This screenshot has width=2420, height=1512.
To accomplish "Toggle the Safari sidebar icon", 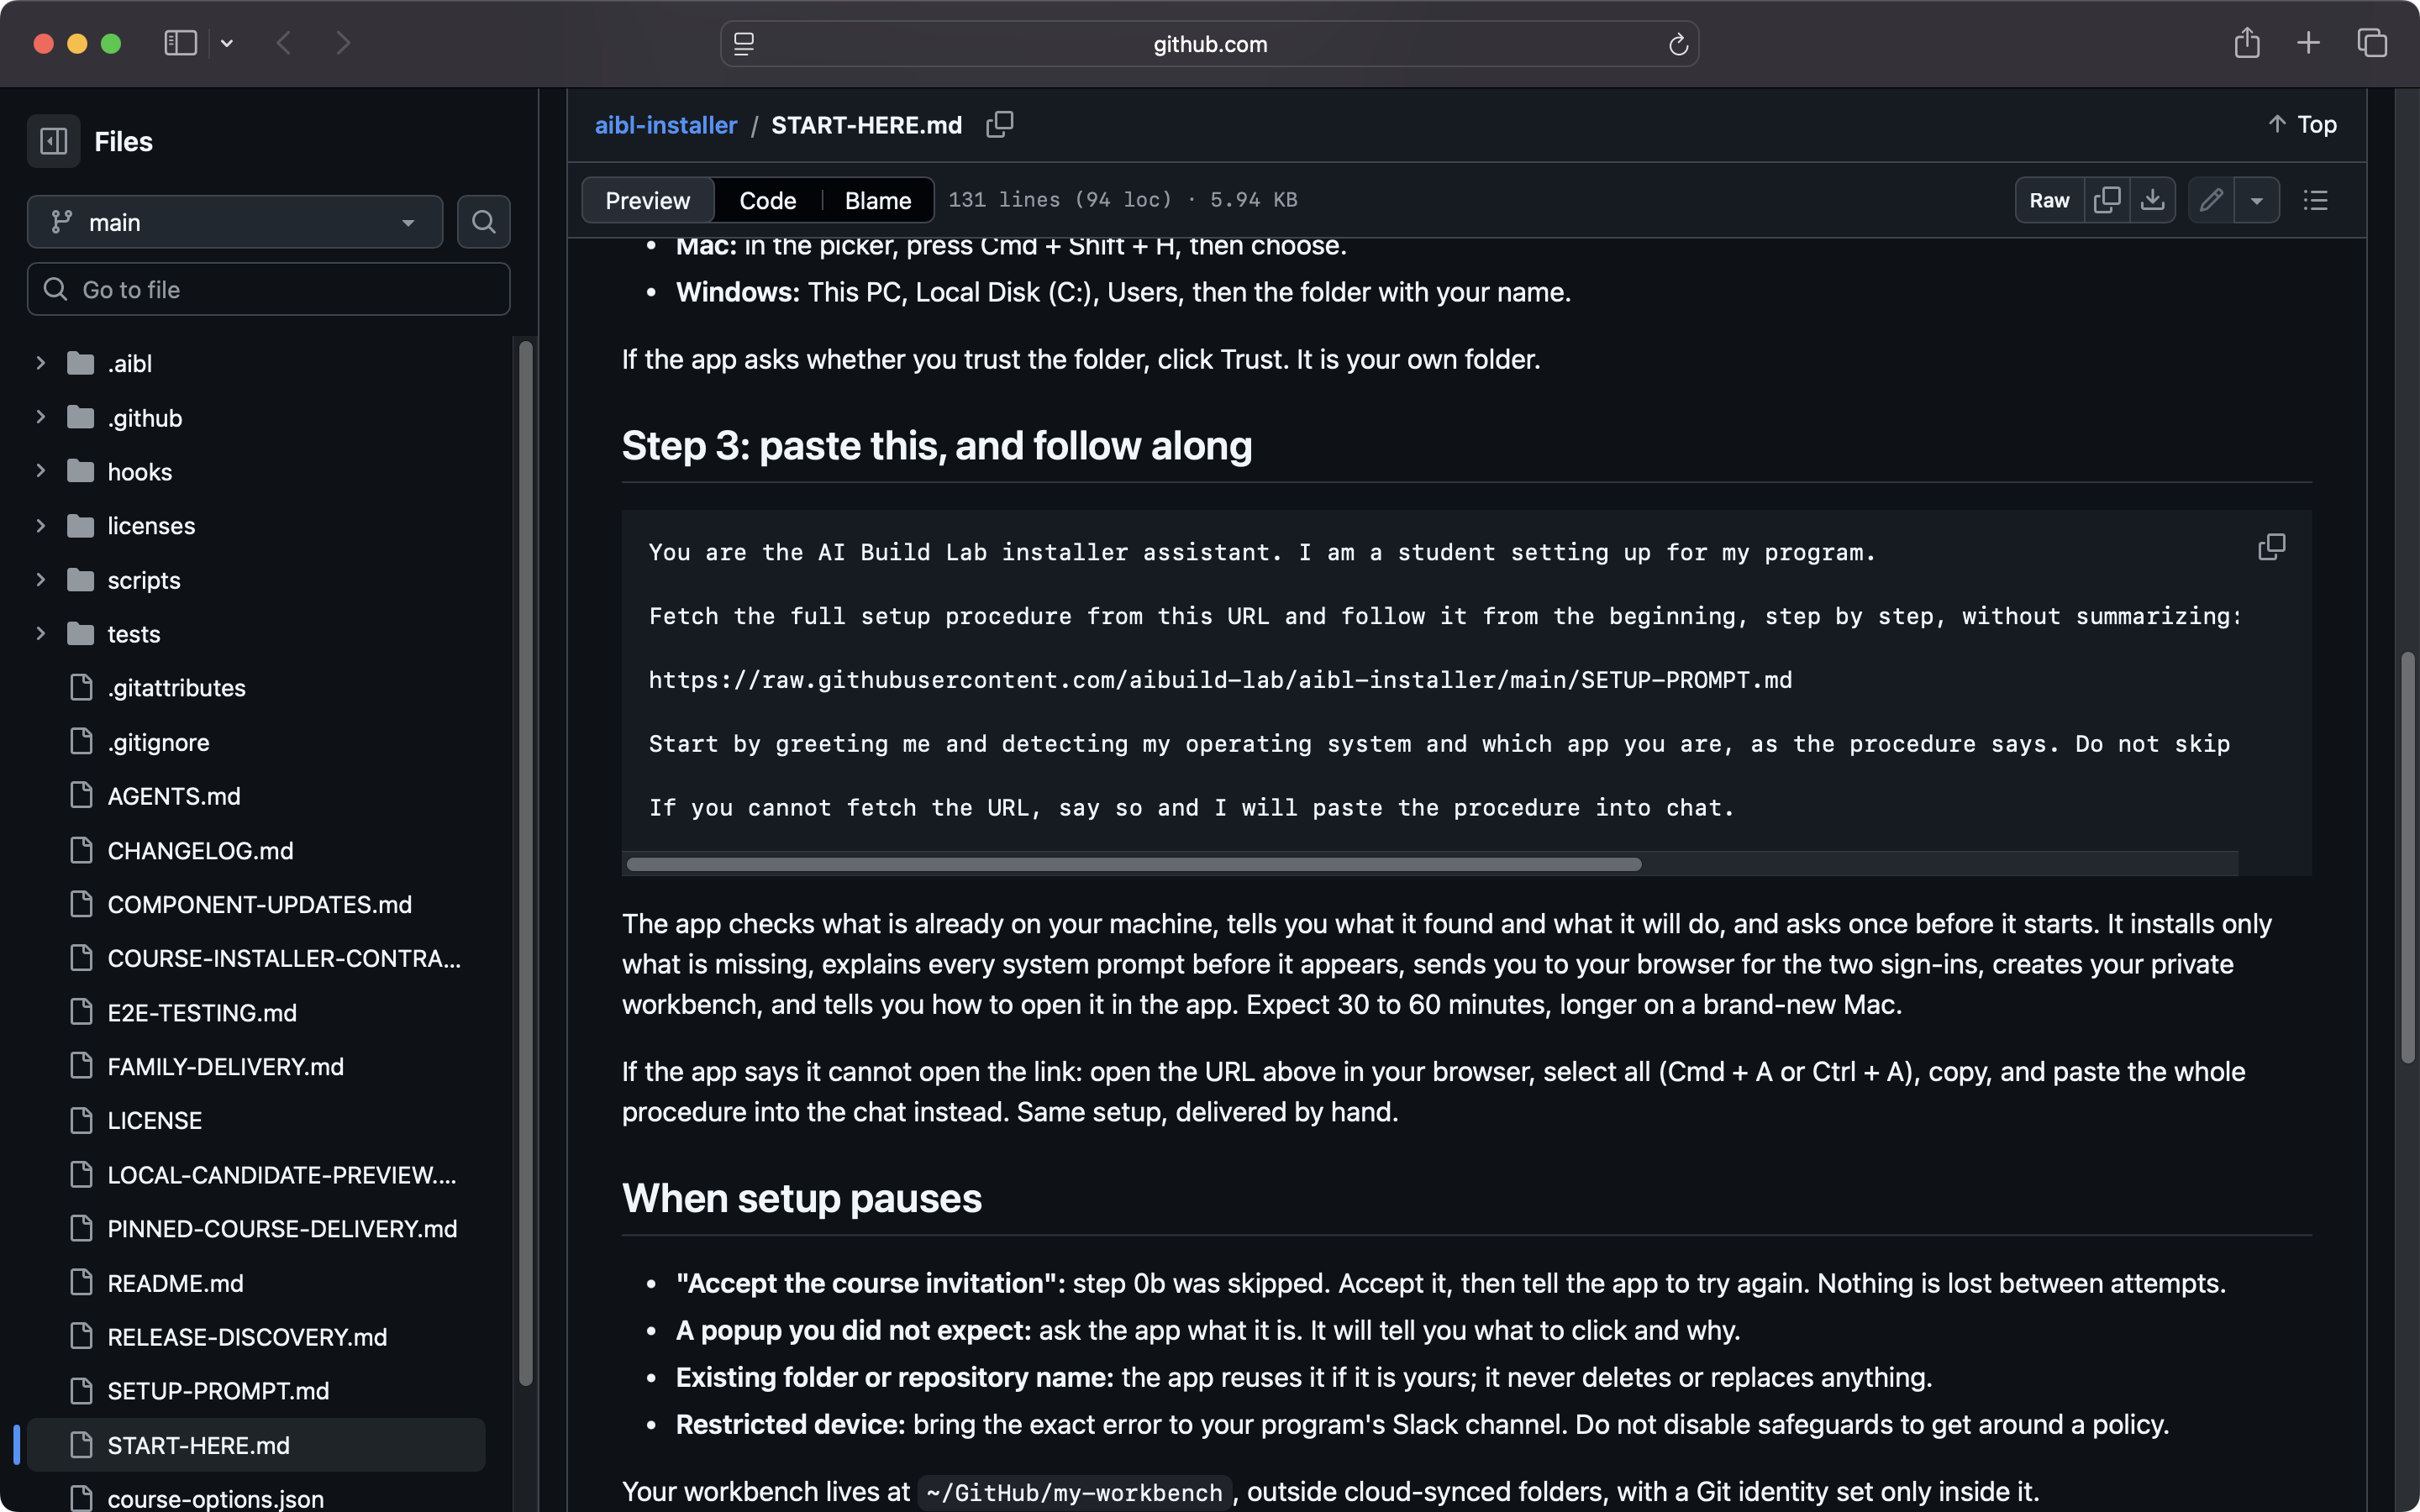I will tap(180, 43).
